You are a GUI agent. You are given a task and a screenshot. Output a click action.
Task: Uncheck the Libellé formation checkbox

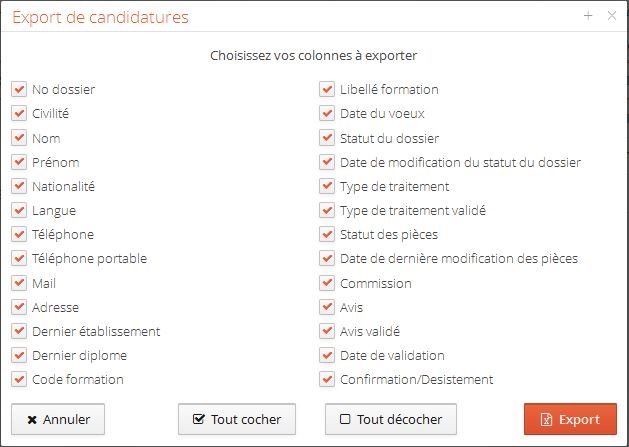tap(327, 89)
